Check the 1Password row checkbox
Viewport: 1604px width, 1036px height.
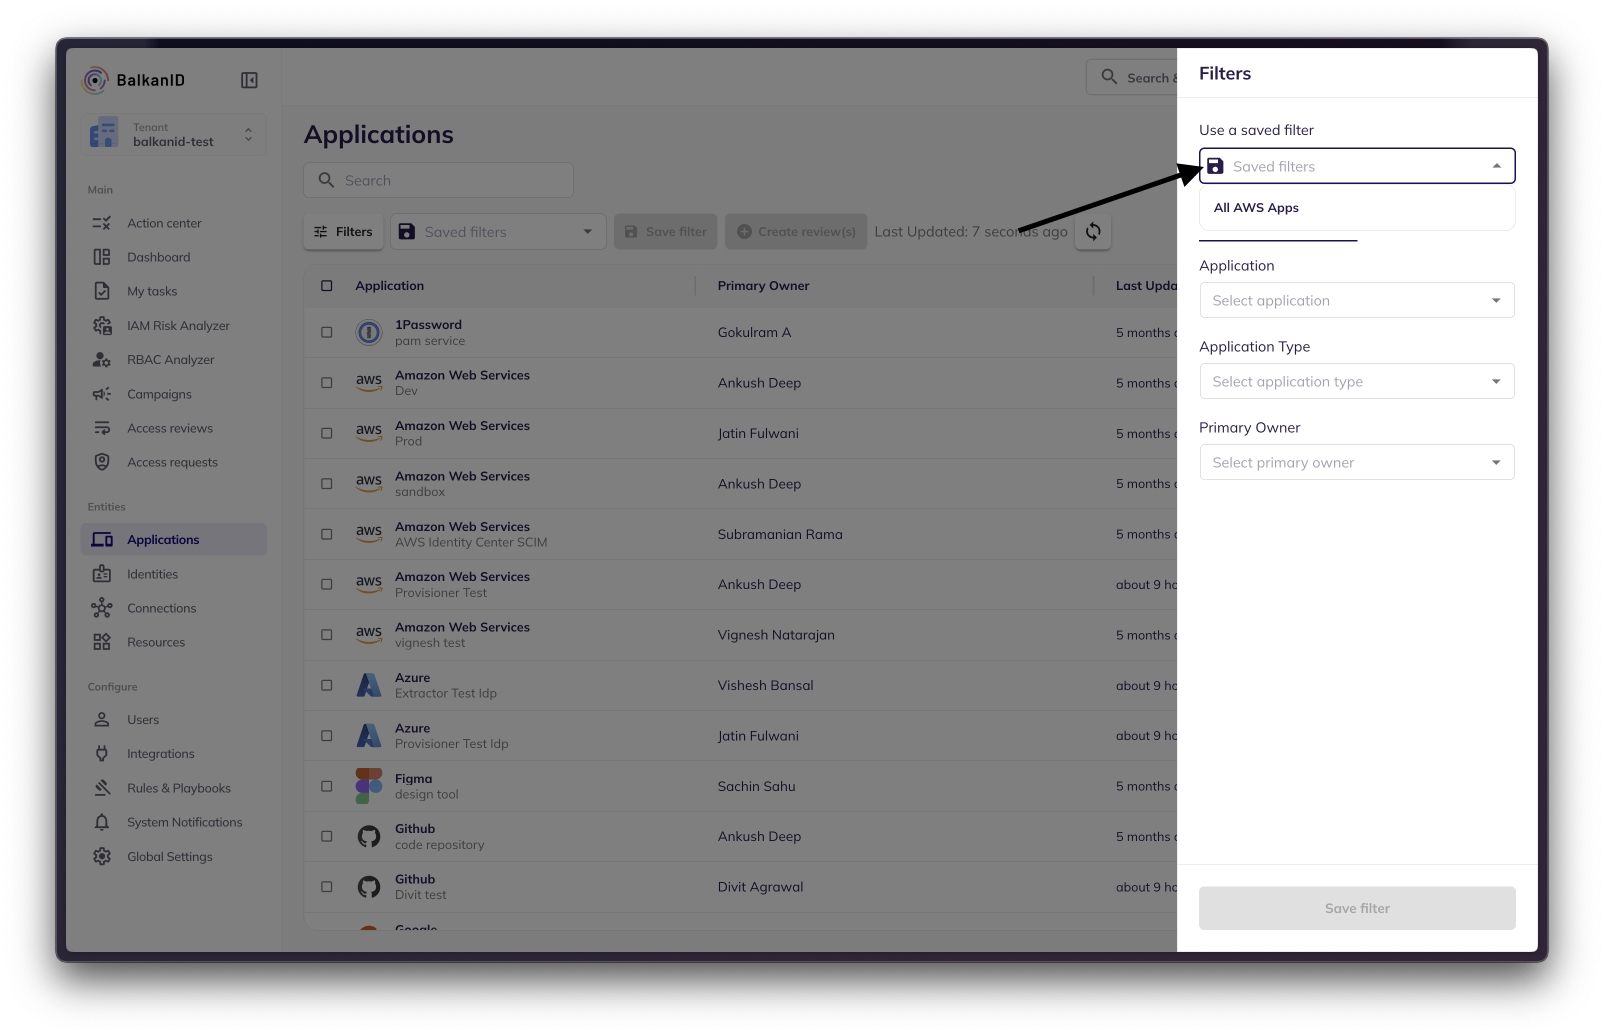click(327, 332)
